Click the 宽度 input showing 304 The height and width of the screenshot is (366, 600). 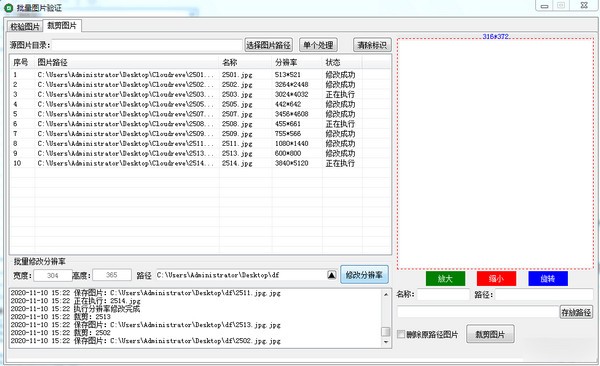53,275
